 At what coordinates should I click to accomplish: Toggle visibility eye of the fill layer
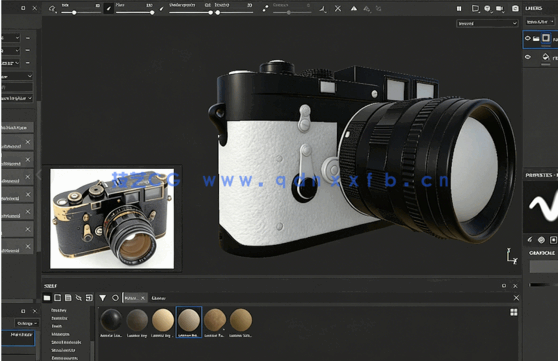(528, 57)
